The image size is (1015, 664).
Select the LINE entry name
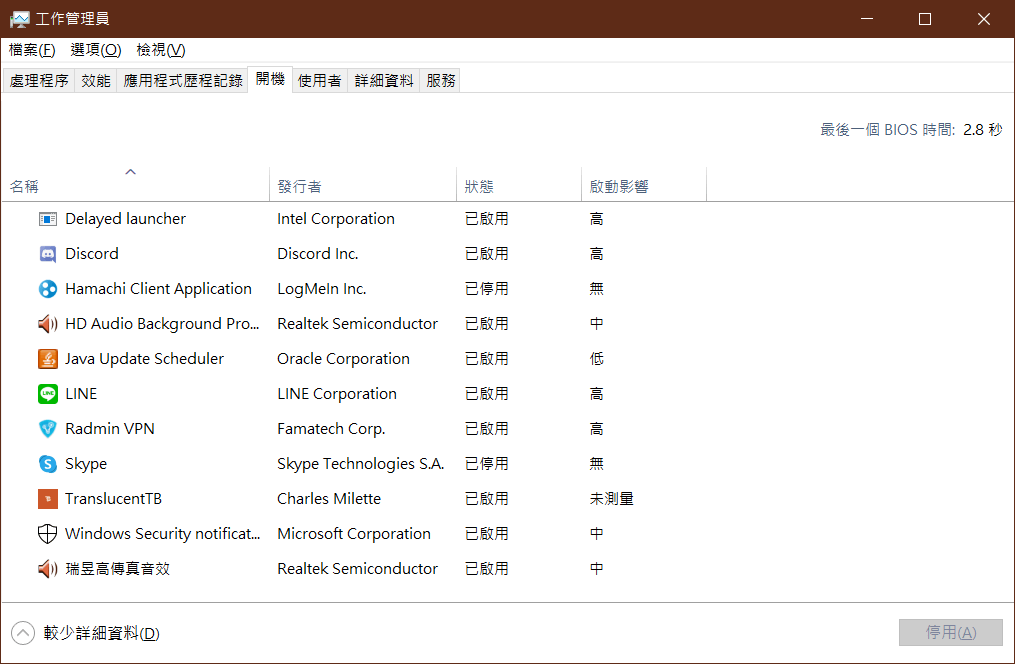click(81, 394)
